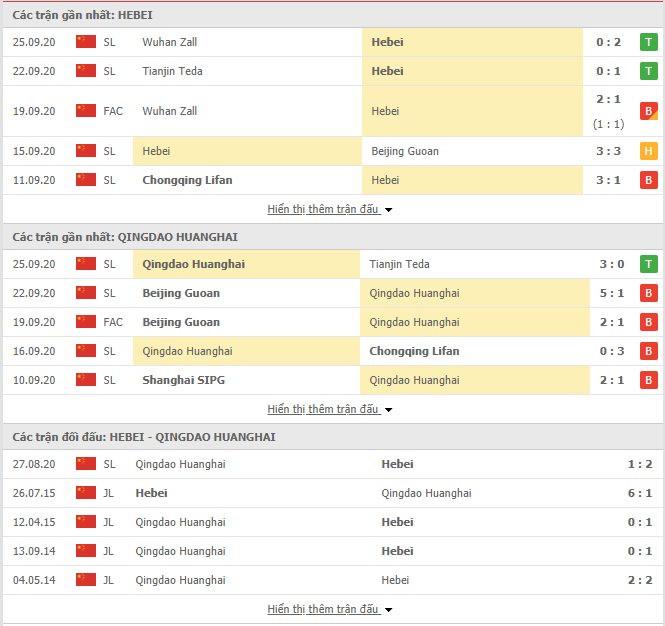This screenshot has height=626, width=665.
Task: Click China flag on 25.09.20 Wuhan Zall row
Action: coord(86,42)
